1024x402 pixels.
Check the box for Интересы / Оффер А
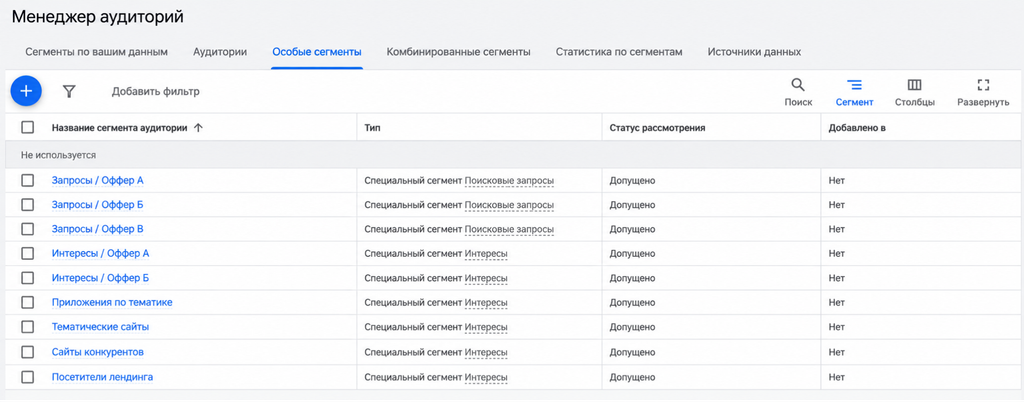click(x=27, y=253)
